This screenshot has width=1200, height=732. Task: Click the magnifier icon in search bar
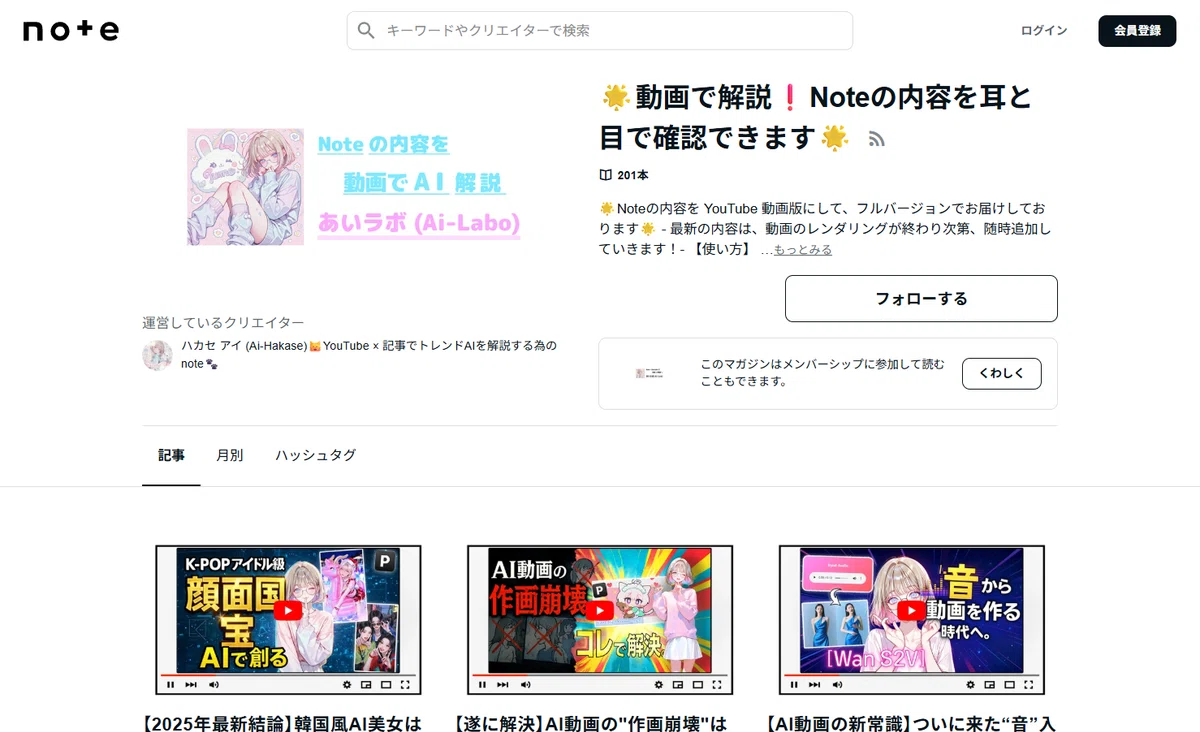(x=366, y=31)
